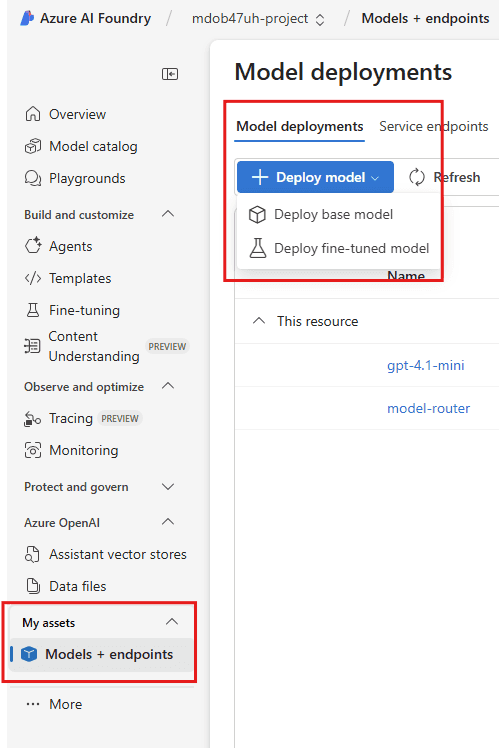Click the Deploy base model cube icon
This screenshot has height=748, width=499.
[257, 215]
